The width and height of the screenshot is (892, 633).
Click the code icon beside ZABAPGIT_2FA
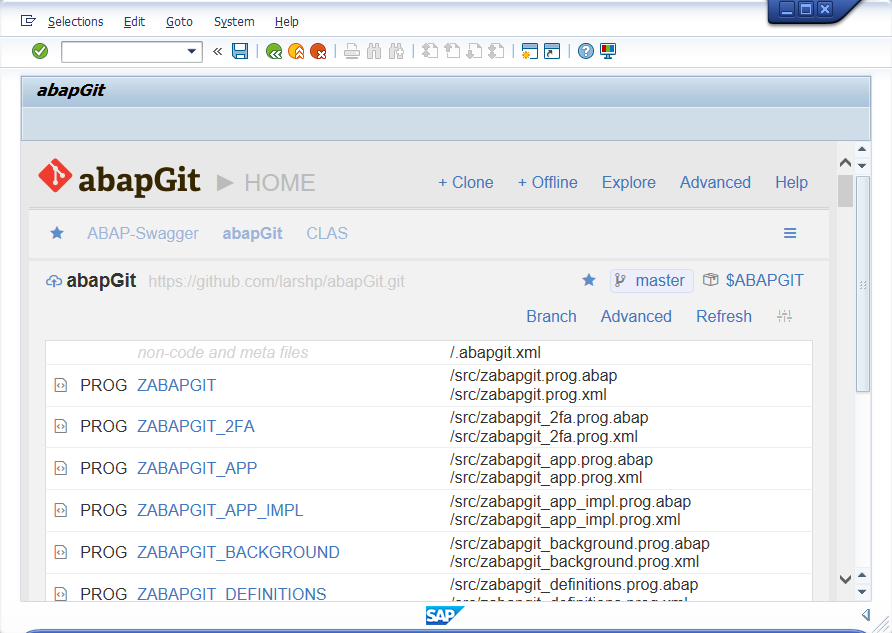pos(60,427)
